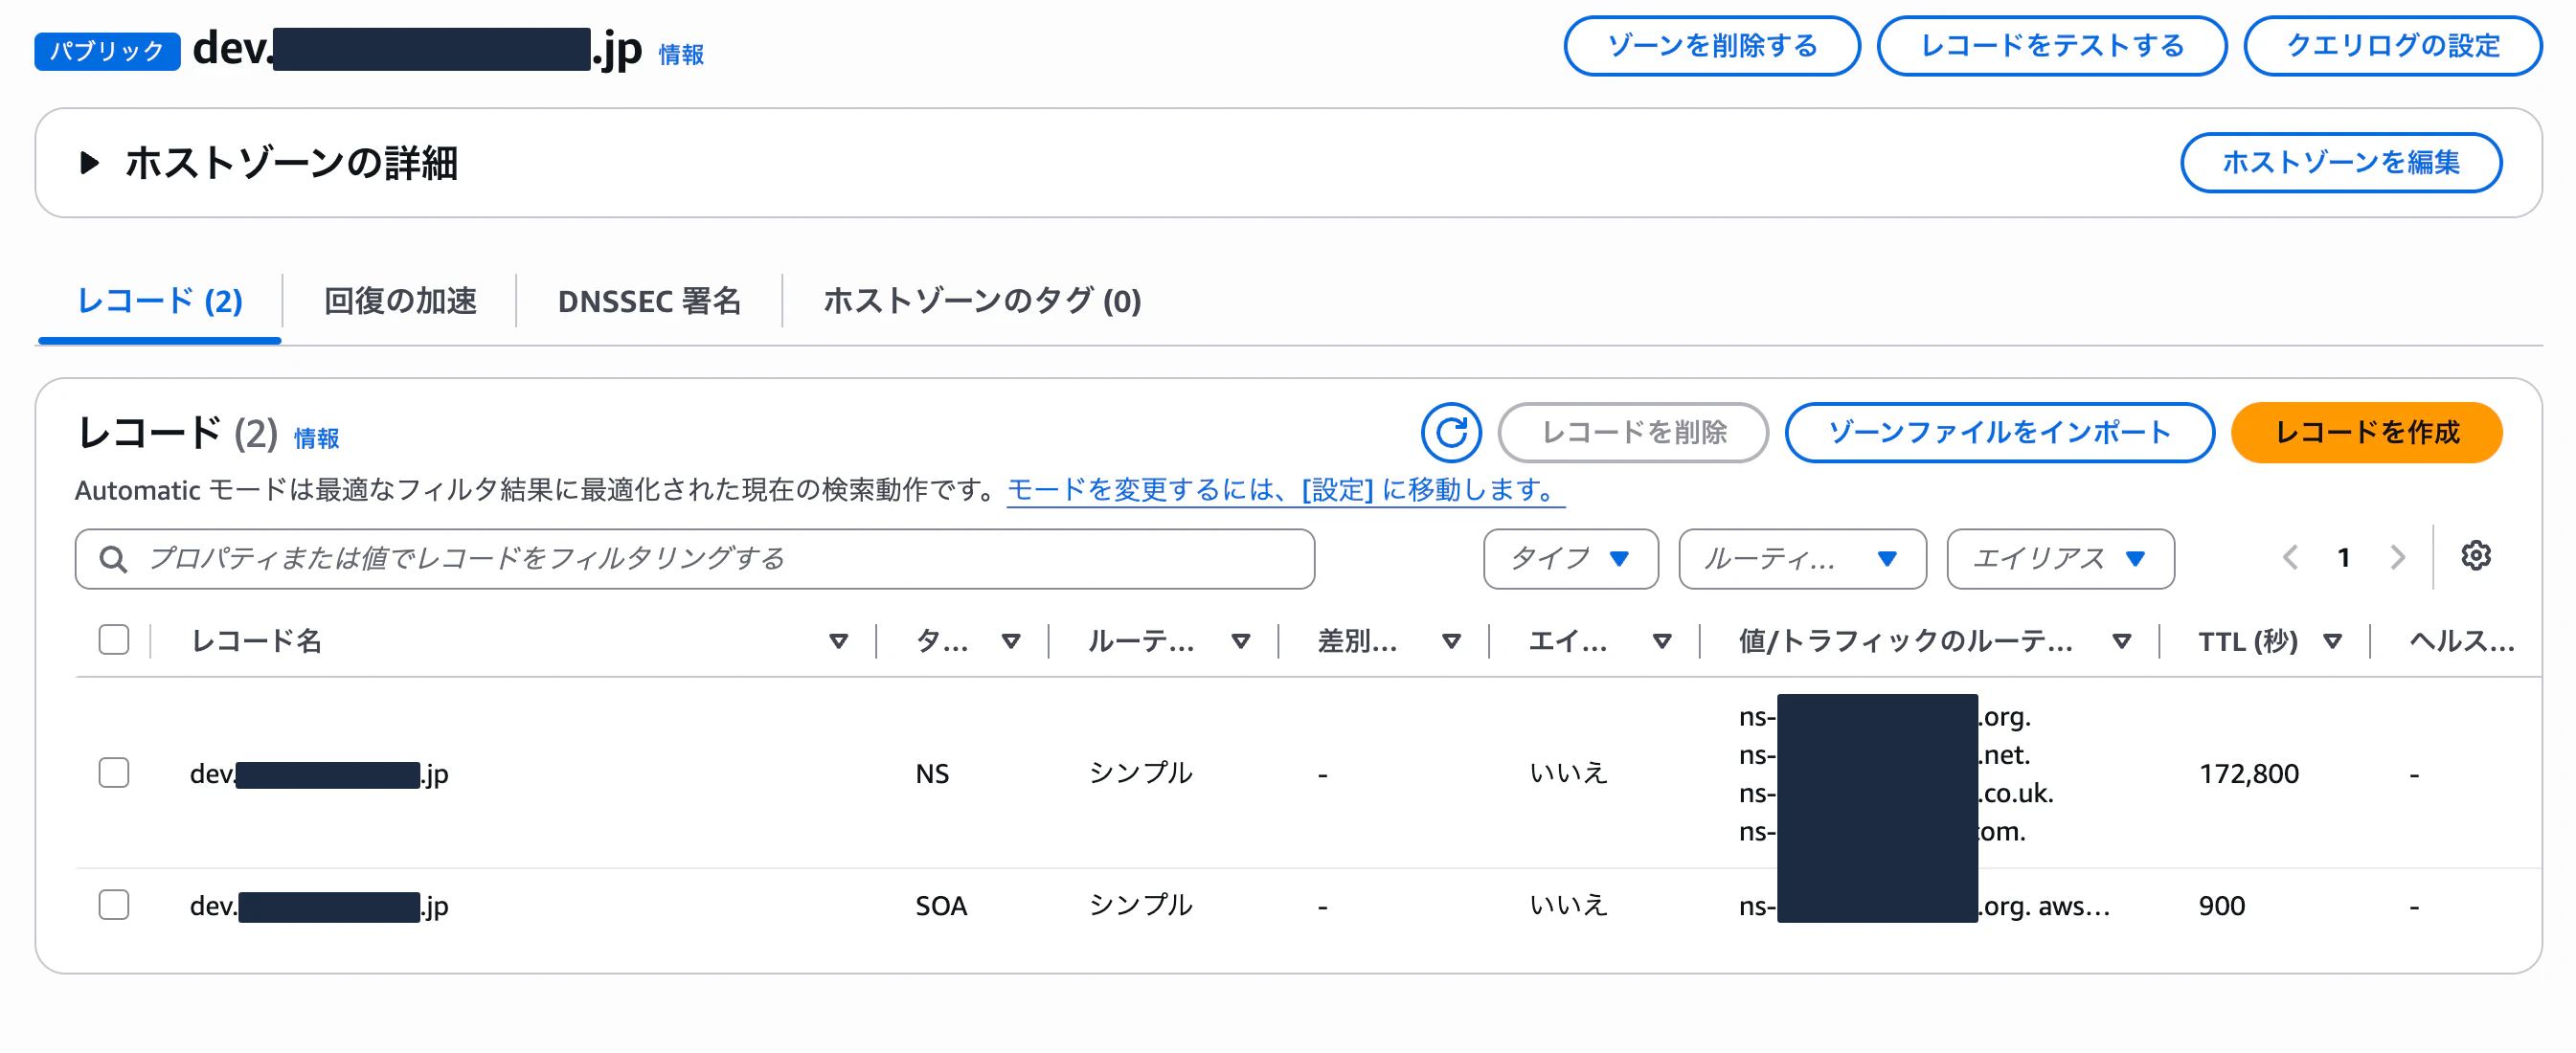
Task: Go to next page chevron
Action: coord(2397,557)
